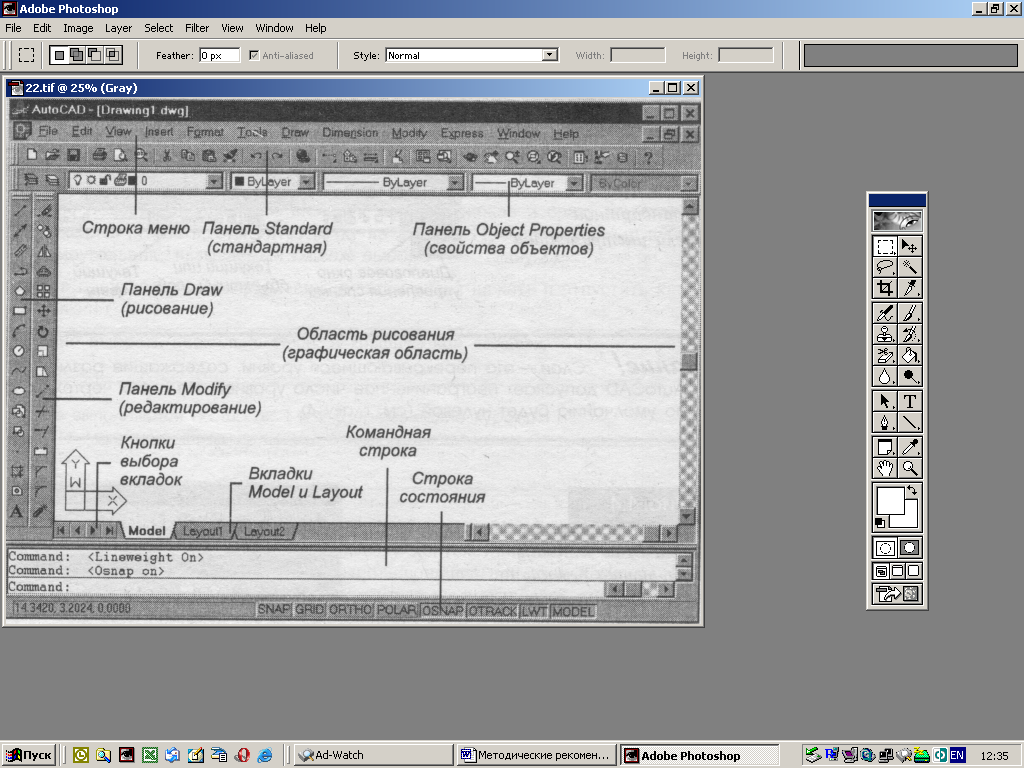
Task: Open the Window menu
Action: pos(274,28)
